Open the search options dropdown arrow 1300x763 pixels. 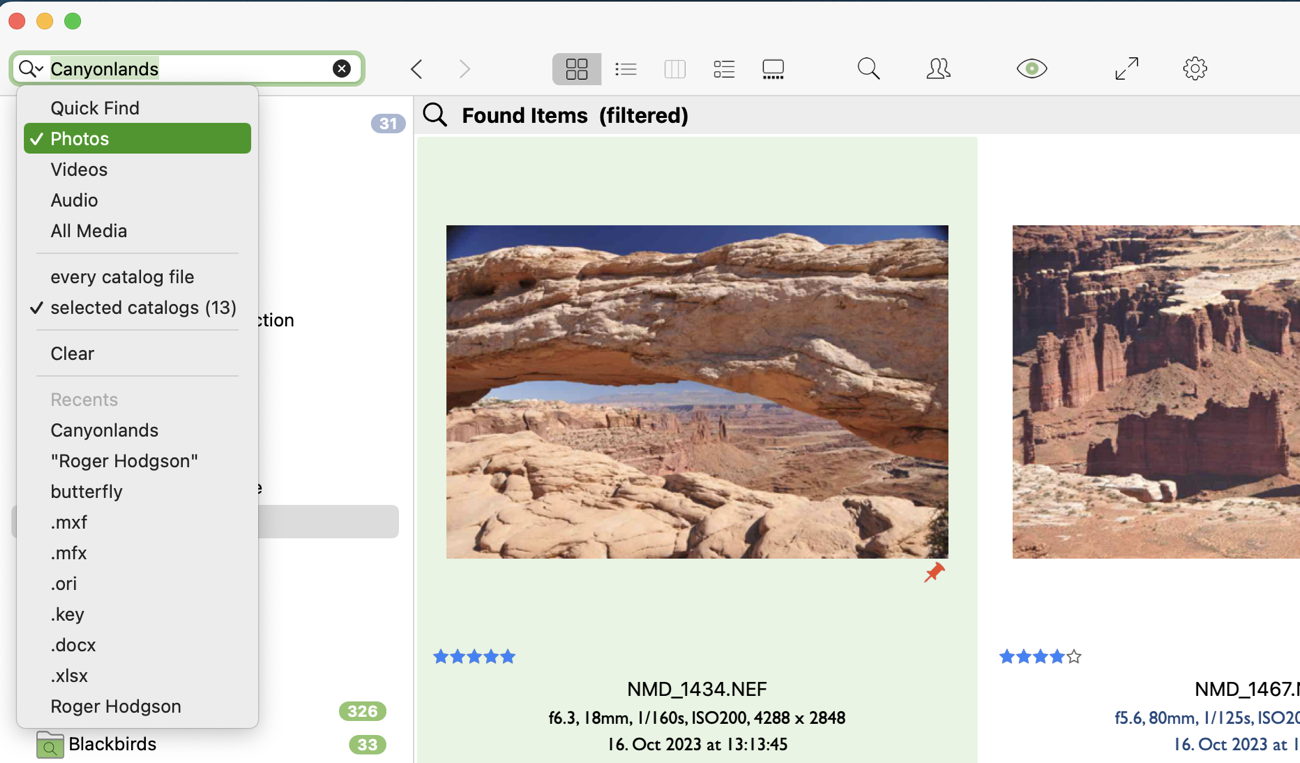click(x=31, y=69)
